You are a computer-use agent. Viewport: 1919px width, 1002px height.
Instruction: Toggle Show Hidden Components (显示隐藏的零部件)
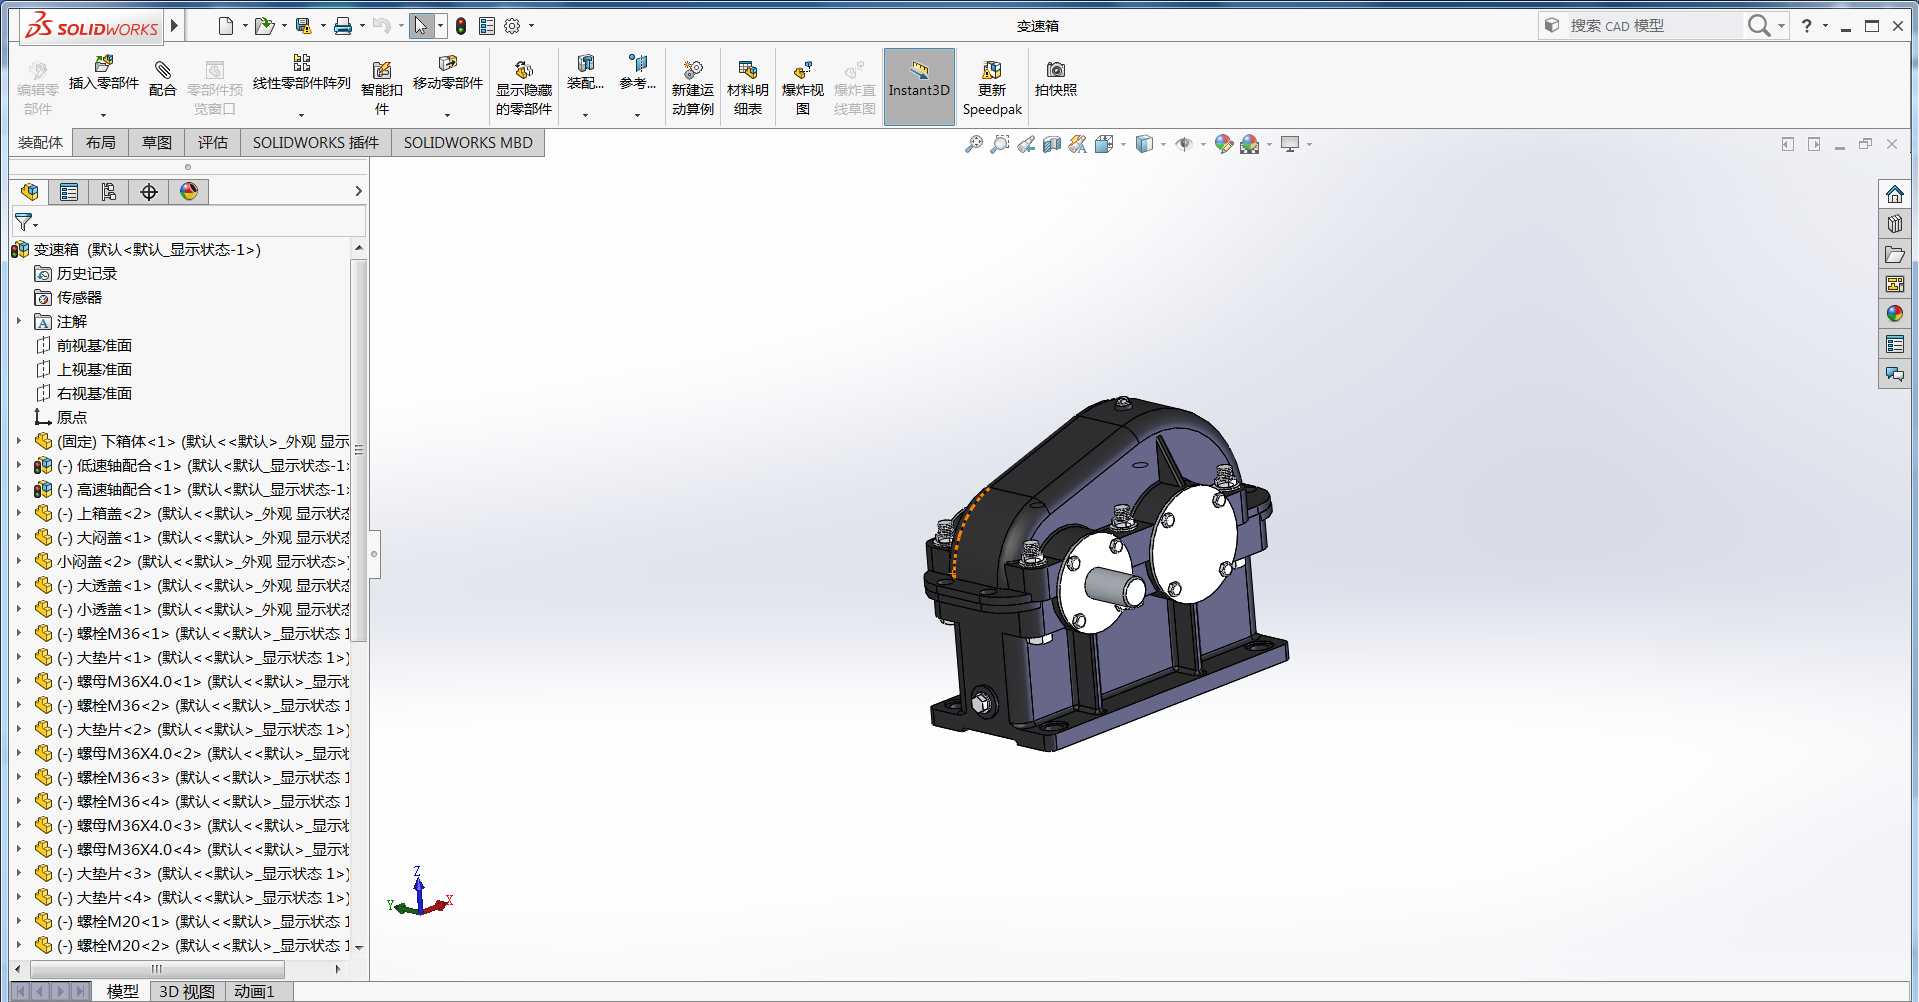[x=523, y=71]
